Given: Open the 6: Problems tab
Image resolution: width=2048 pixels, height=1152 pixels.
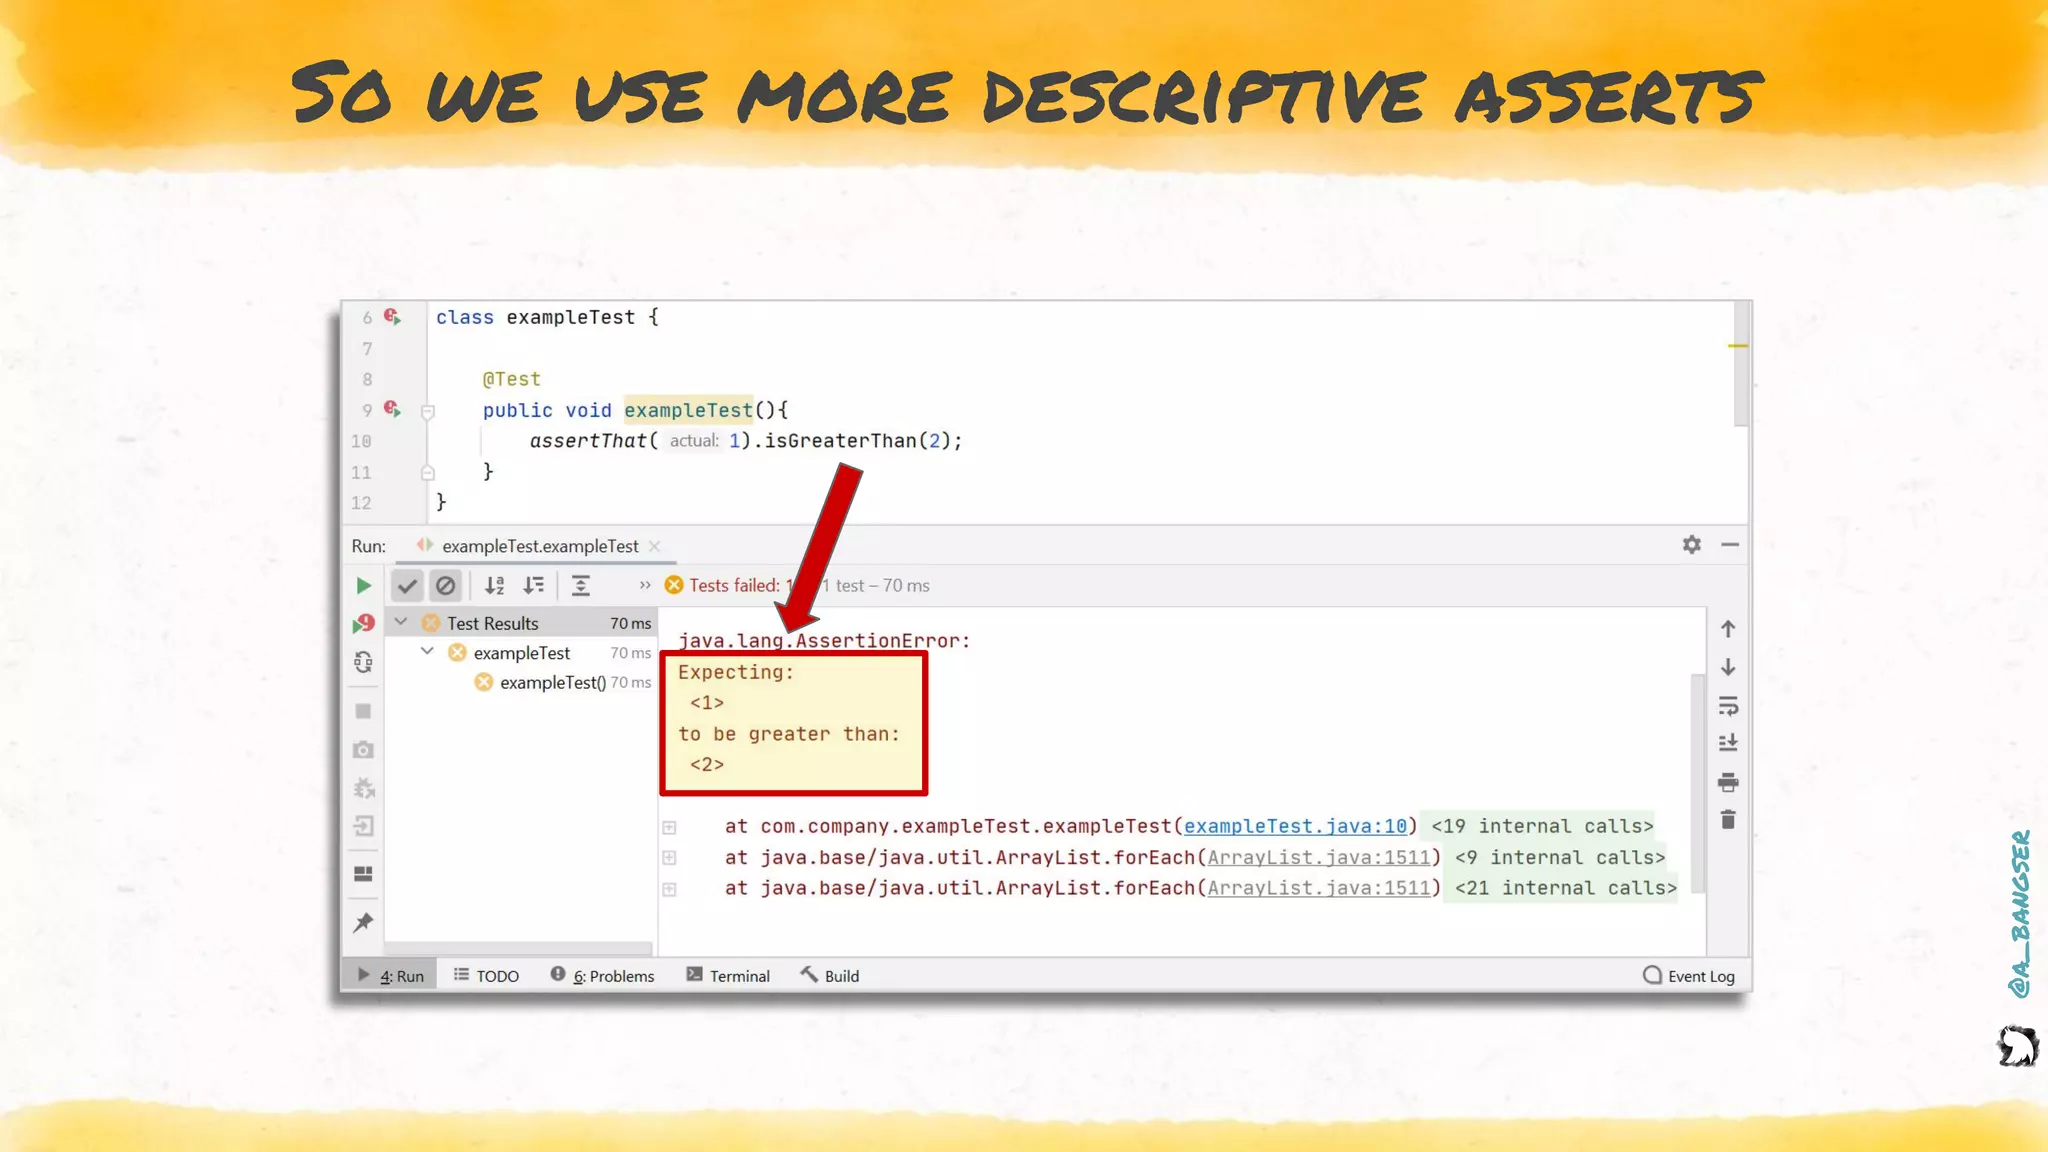Looking at the screenshot, I should 603,976.
